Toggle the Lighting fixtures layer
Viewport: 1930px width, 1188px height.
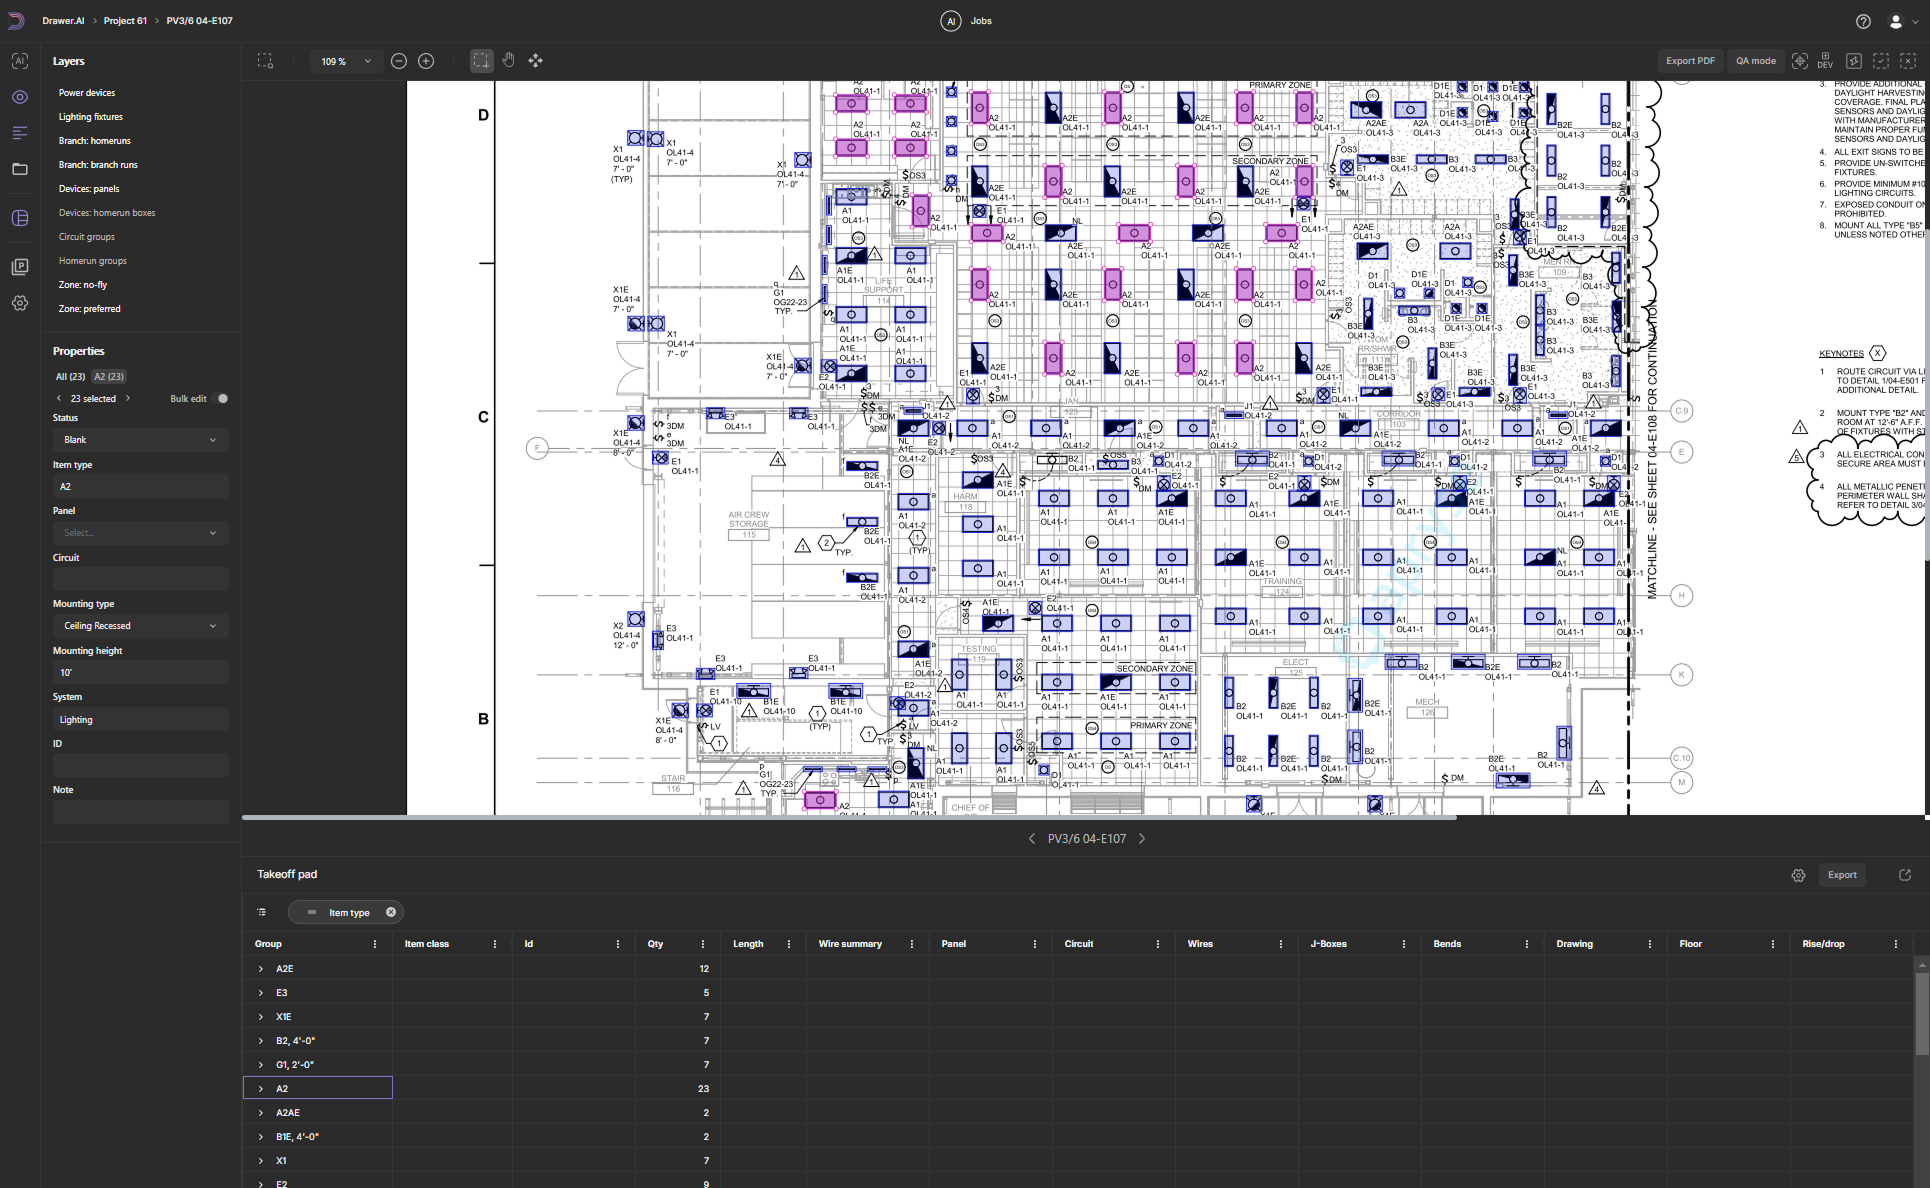click(91, 117)
